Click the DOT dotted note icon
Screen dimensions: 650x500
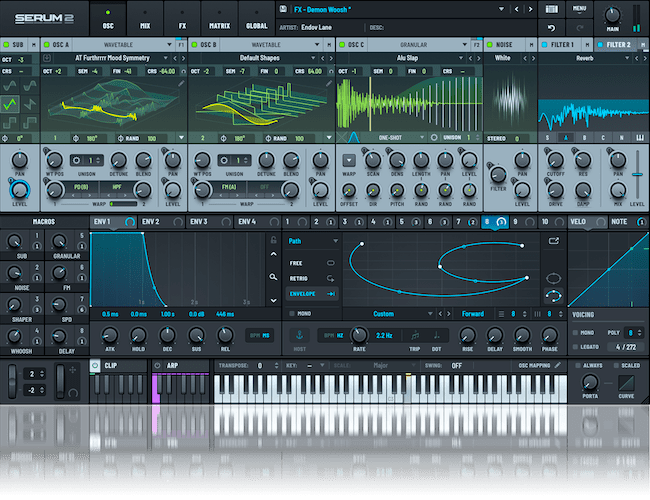pyautogui.click(x=437, y=335)
